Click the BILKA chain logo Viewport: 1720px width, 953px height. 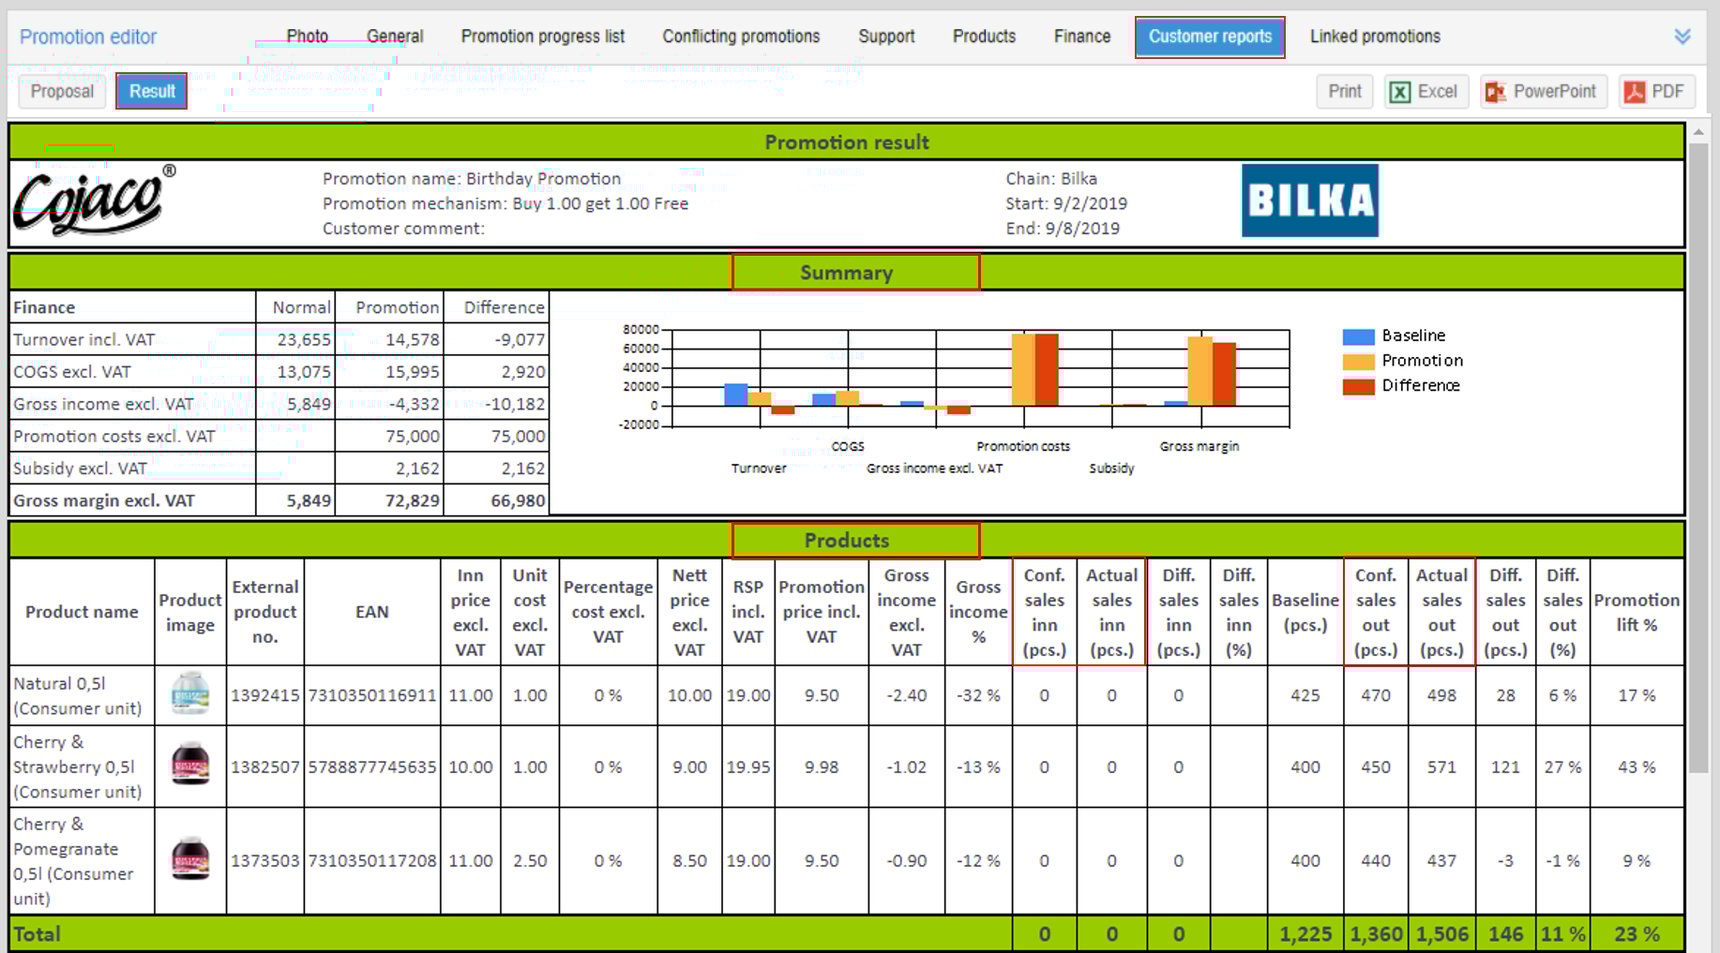(1310, 200)
